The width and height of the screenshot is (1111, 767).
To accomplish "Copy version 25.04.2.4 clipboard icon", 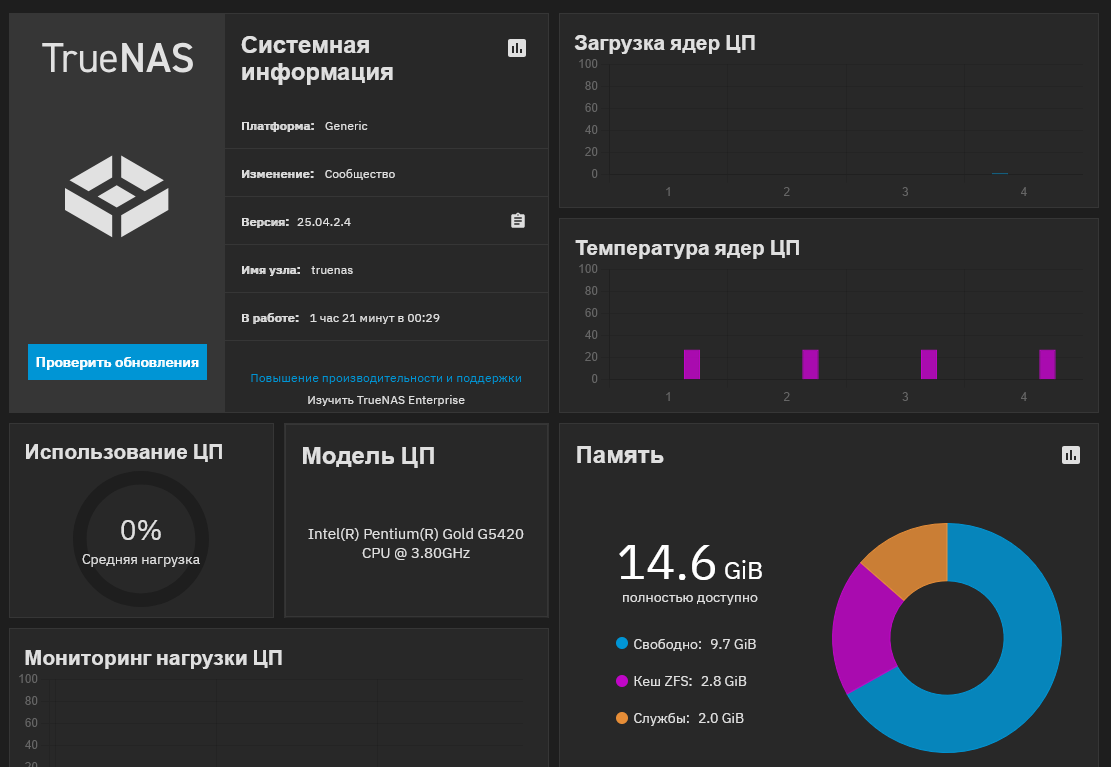I will [518, 221].
